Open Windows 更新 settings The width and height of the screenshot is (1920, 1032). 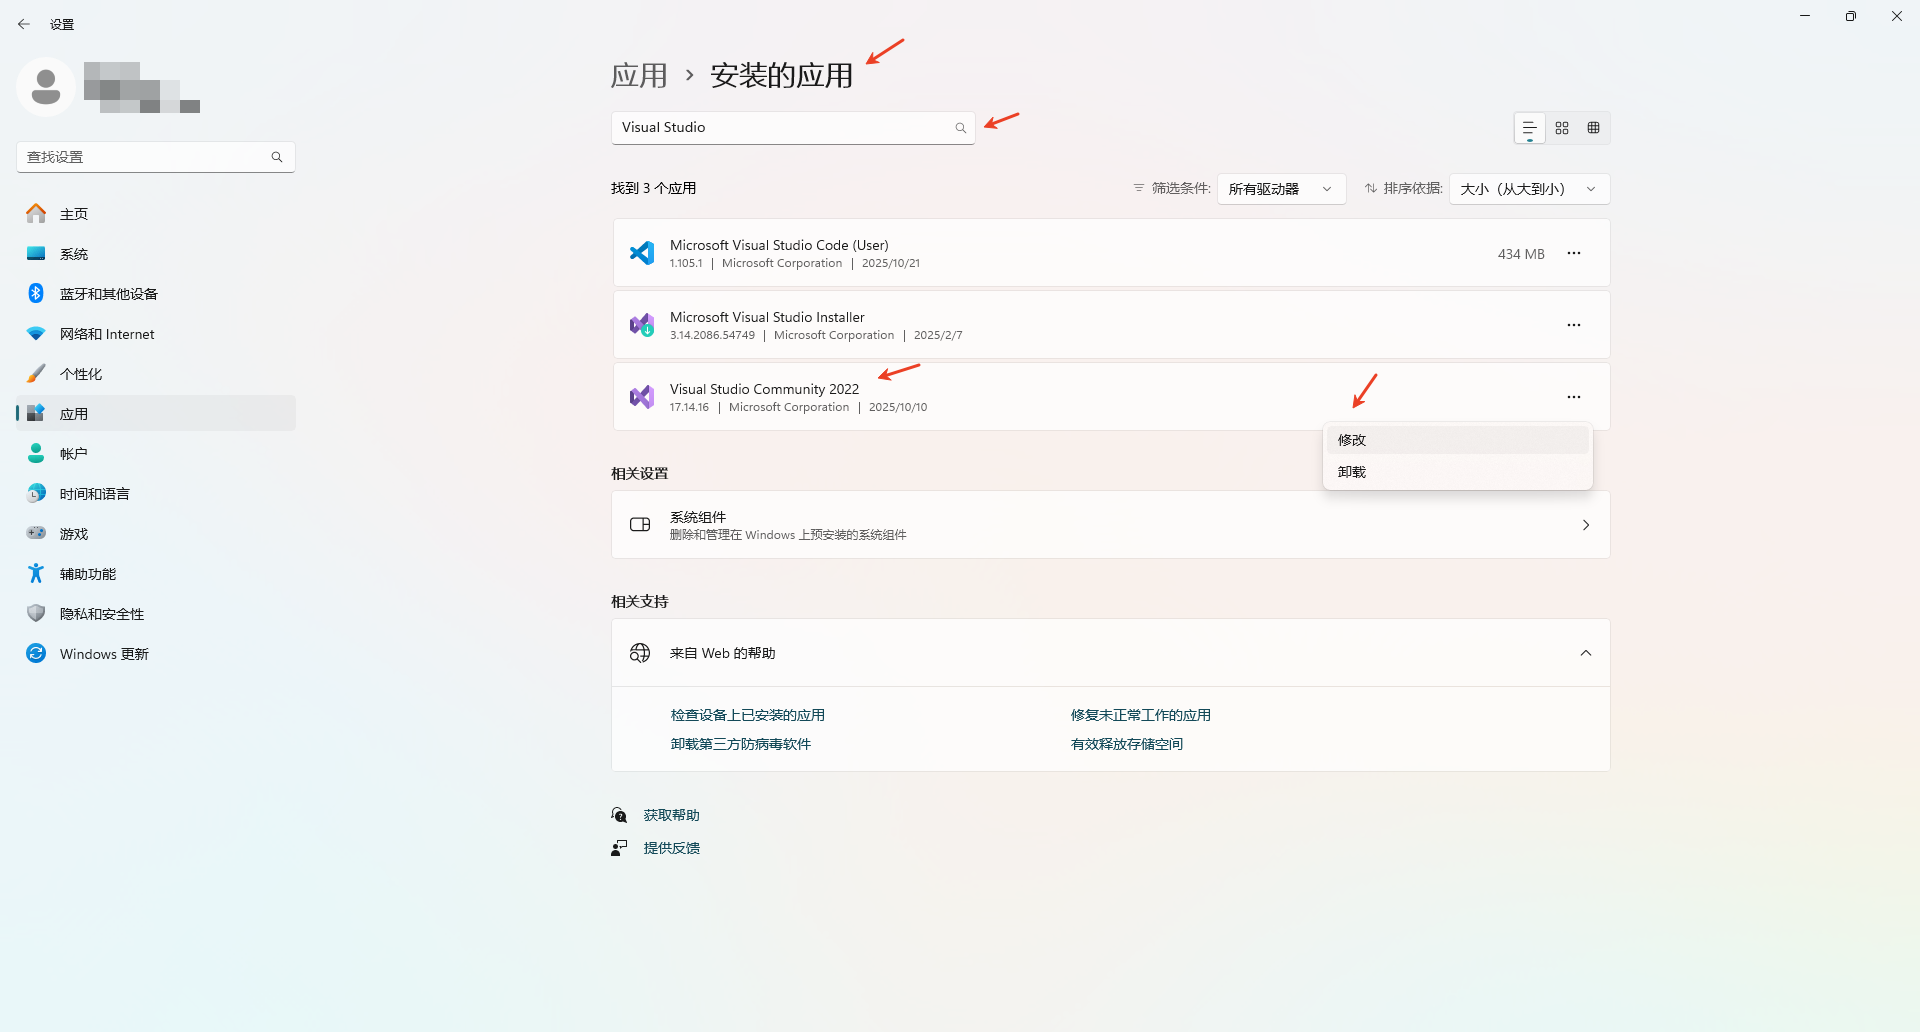tap(156, 654)
